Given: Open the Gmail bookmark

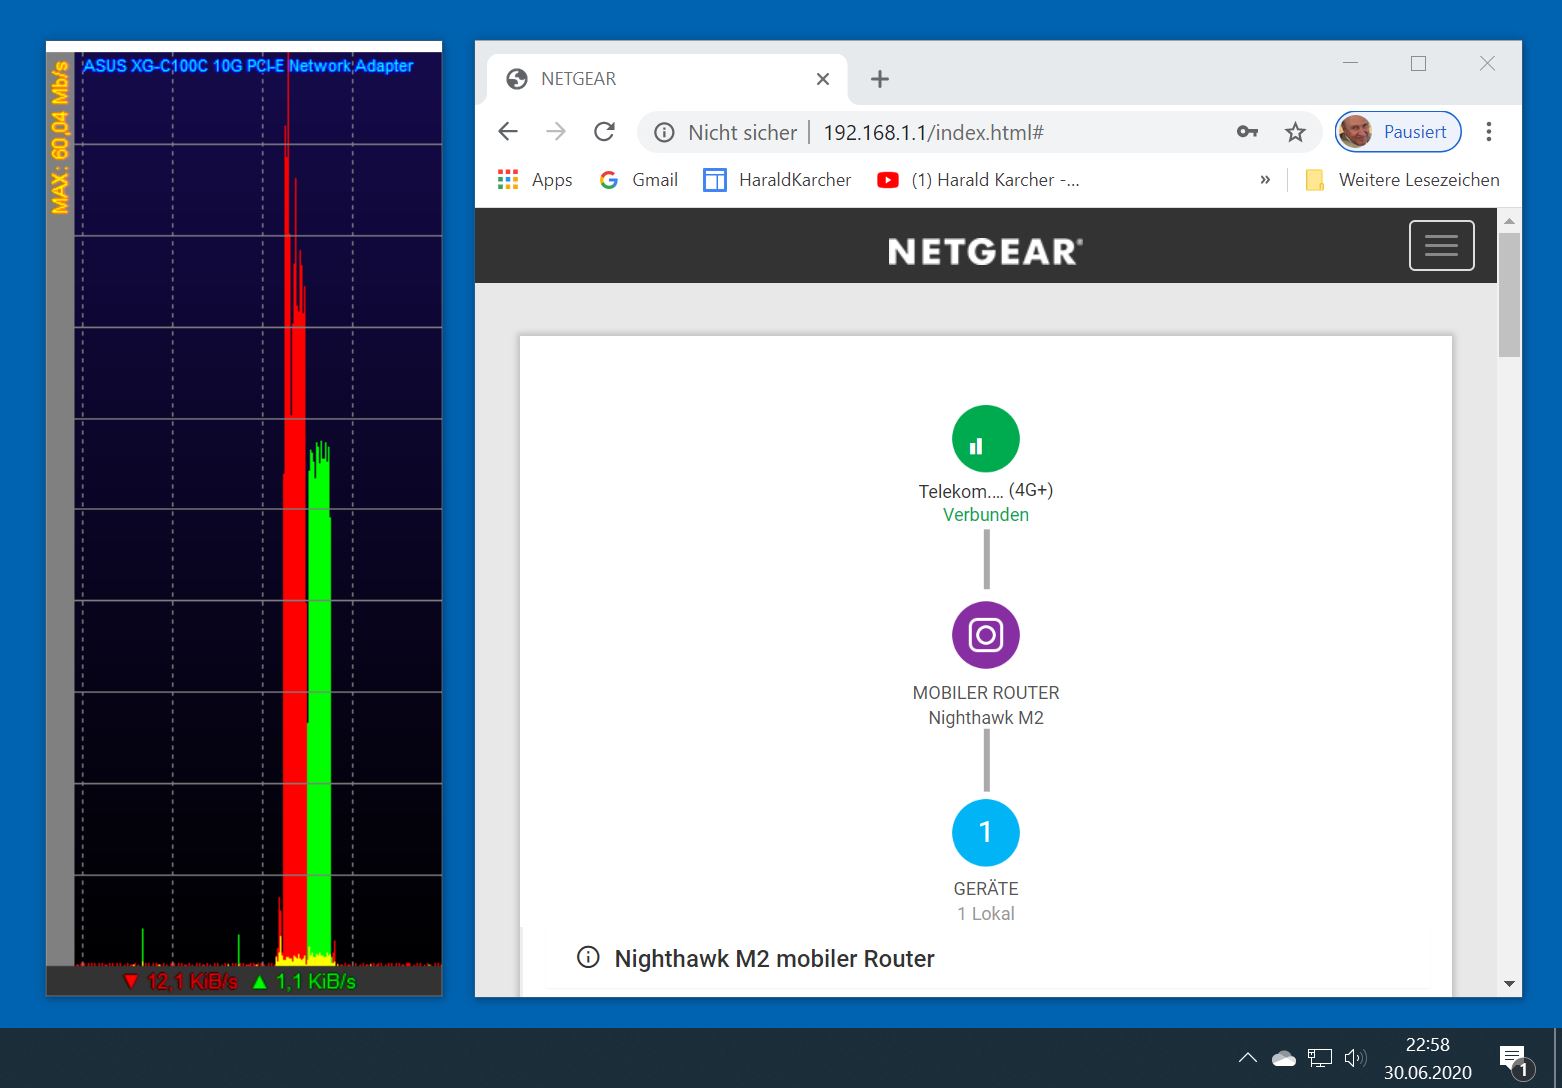Looking at the screenshot, I should 639,180.
